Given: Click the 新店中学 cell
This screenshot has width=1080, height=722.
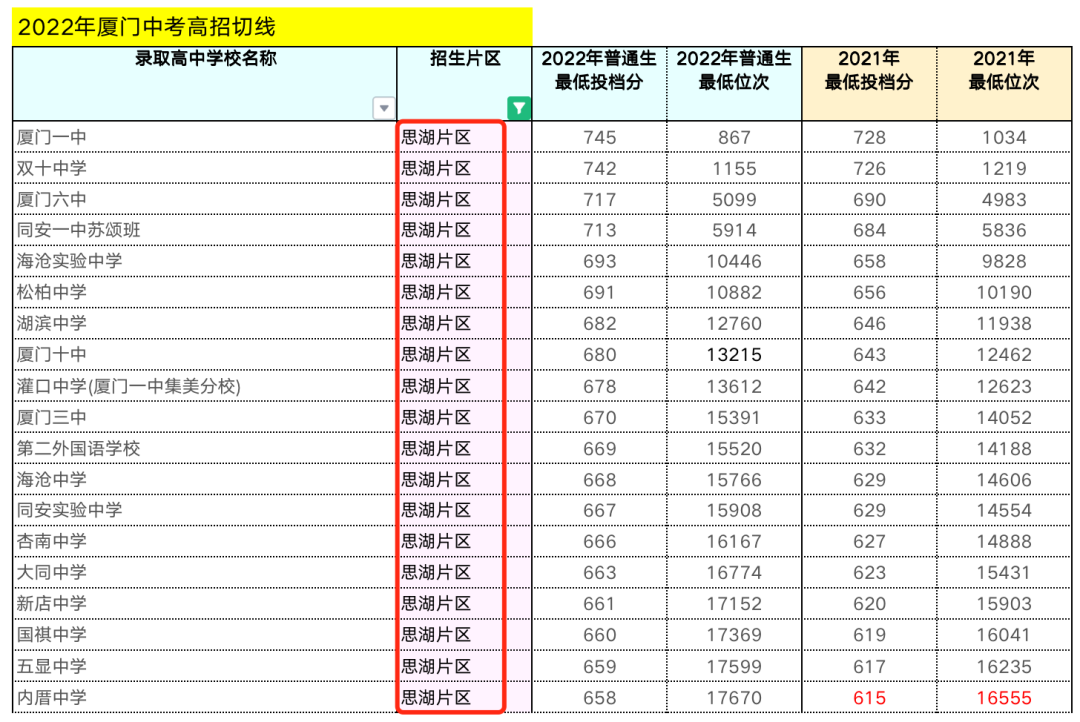Looking at the screenshot, I should (205, 604).
